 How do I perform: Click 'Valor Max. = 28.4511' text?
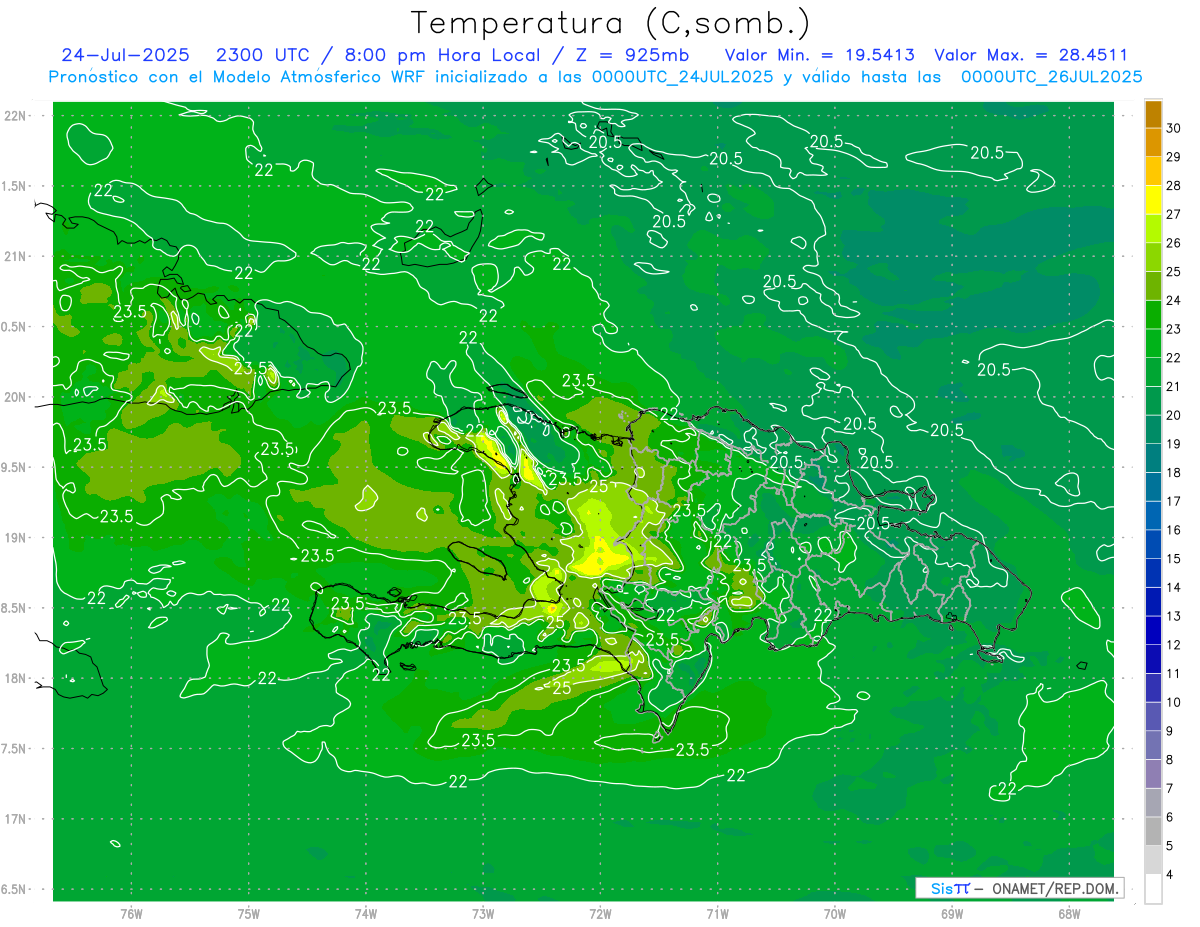pyautogui.click(x=1031, y=56)
